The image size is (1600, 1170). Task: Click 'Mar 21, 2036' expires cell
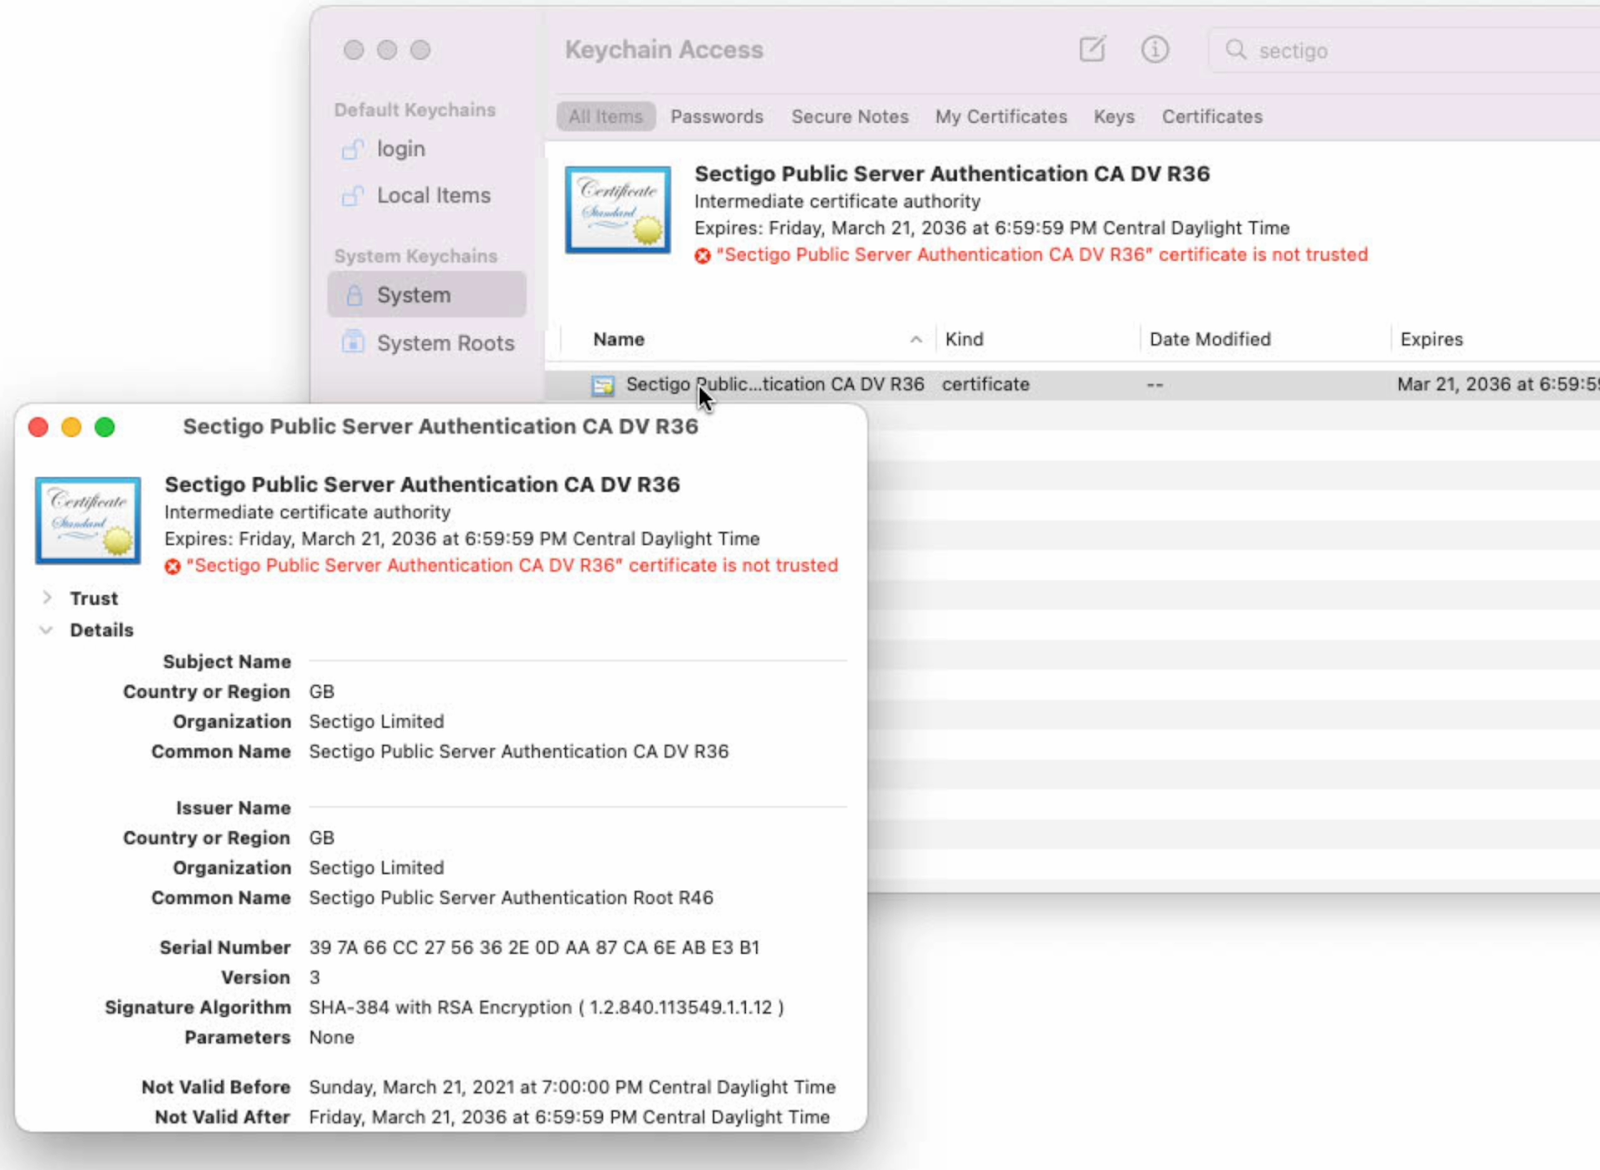pos(1497,385)
